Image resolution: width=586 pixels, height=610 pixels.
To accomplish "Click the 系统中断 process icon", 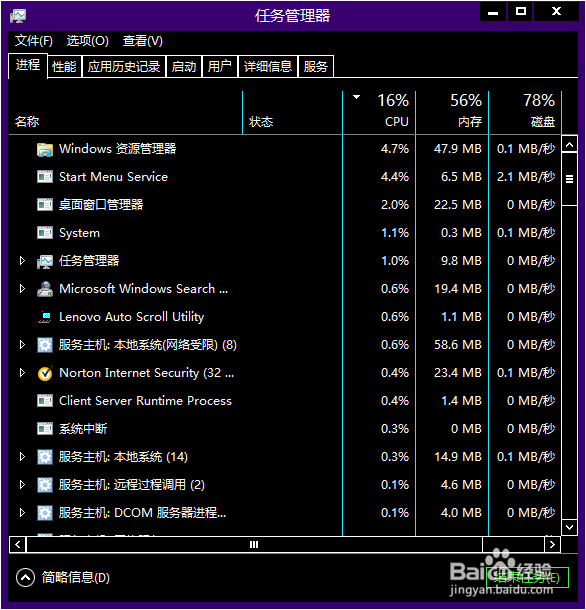I will coord(45,429).
